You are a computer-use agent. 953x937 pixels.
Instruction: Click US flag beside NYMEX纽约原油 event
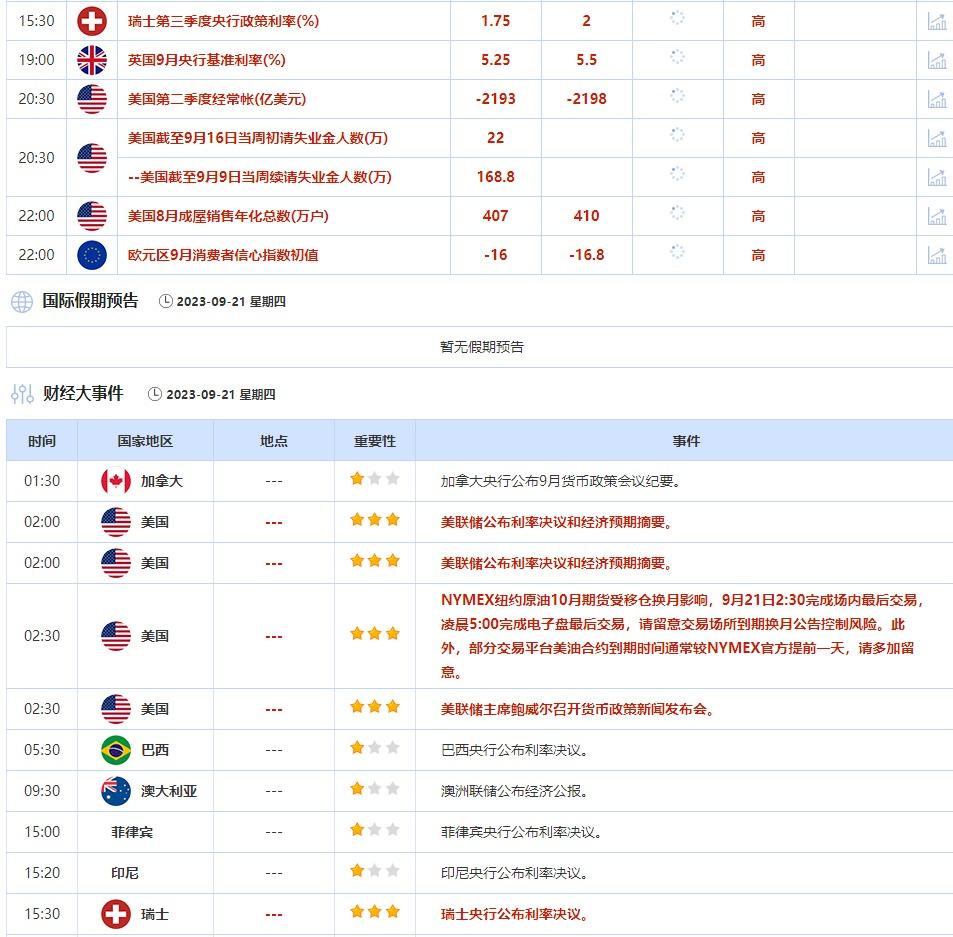click(115, 636)
